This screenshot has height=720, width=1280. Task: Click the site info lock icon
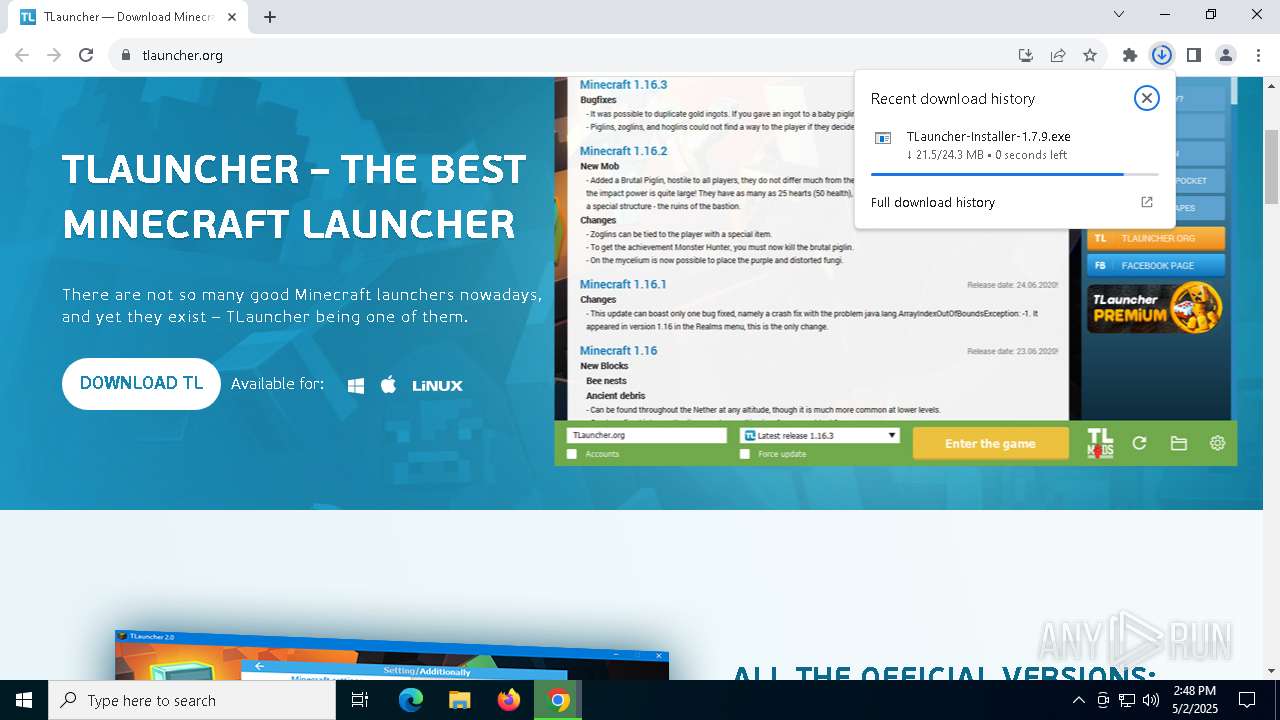coord(125,55)
